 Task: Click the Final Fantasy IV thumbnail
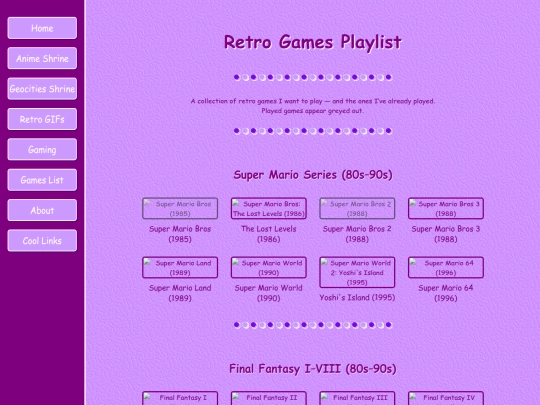(x=446, y=398)
